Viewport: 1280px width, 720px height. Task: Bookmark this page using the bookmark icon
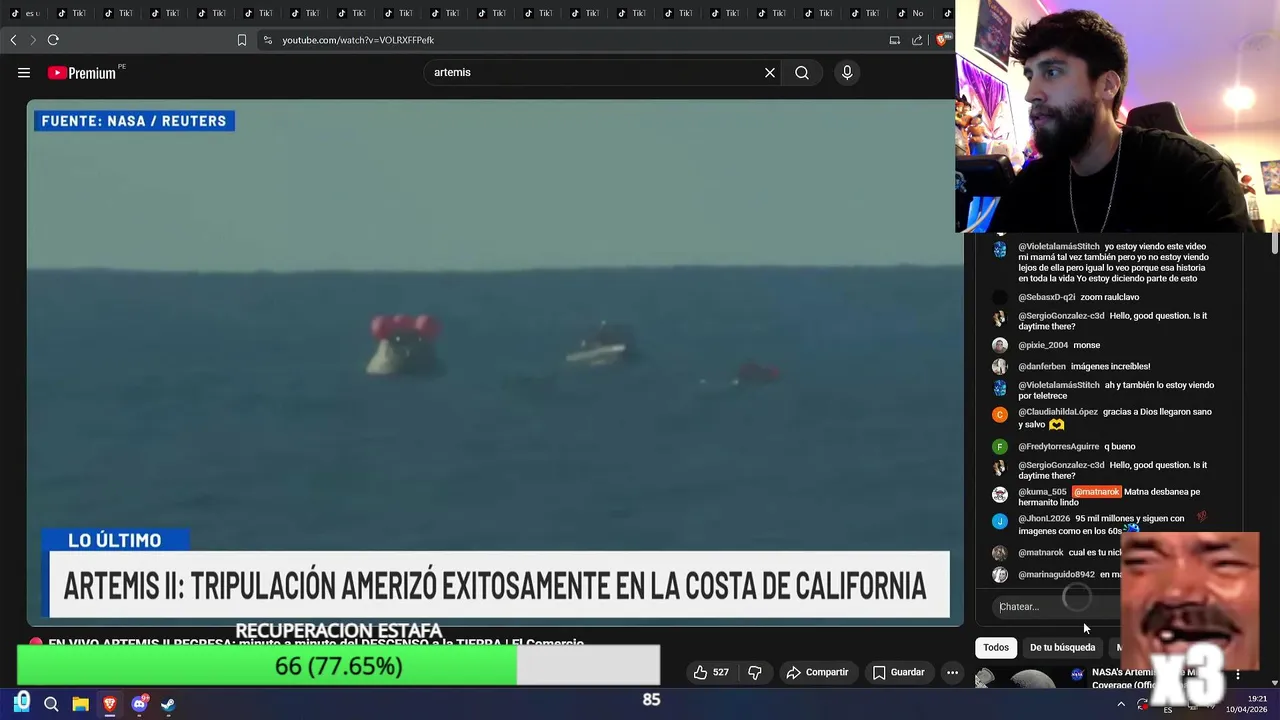coord(242,40)
